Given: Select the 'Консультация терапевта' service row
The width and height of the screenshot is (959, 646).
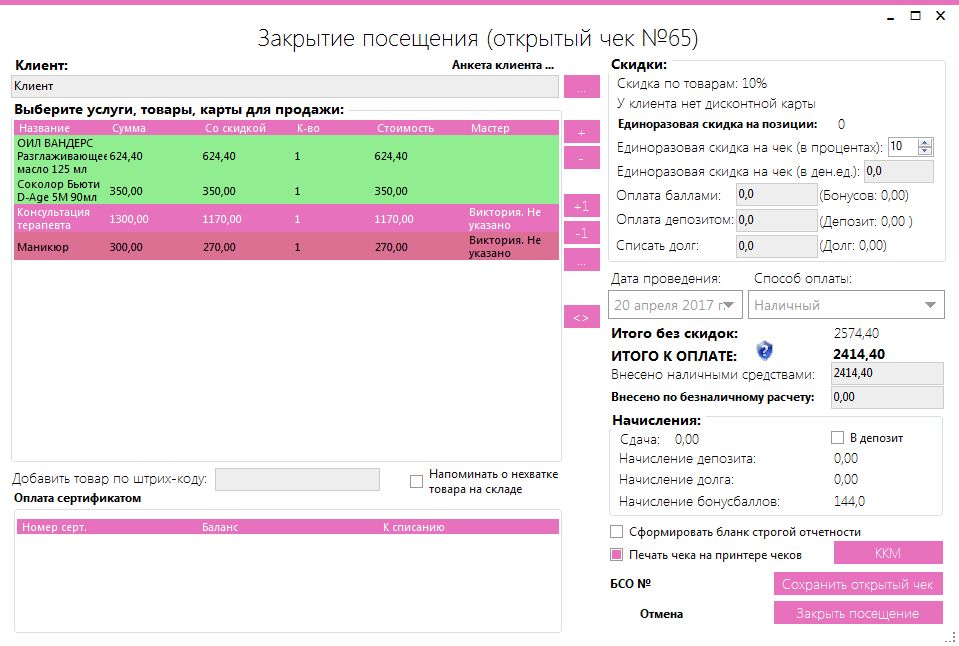Looking at the screenshot, I should pos(286,218).
